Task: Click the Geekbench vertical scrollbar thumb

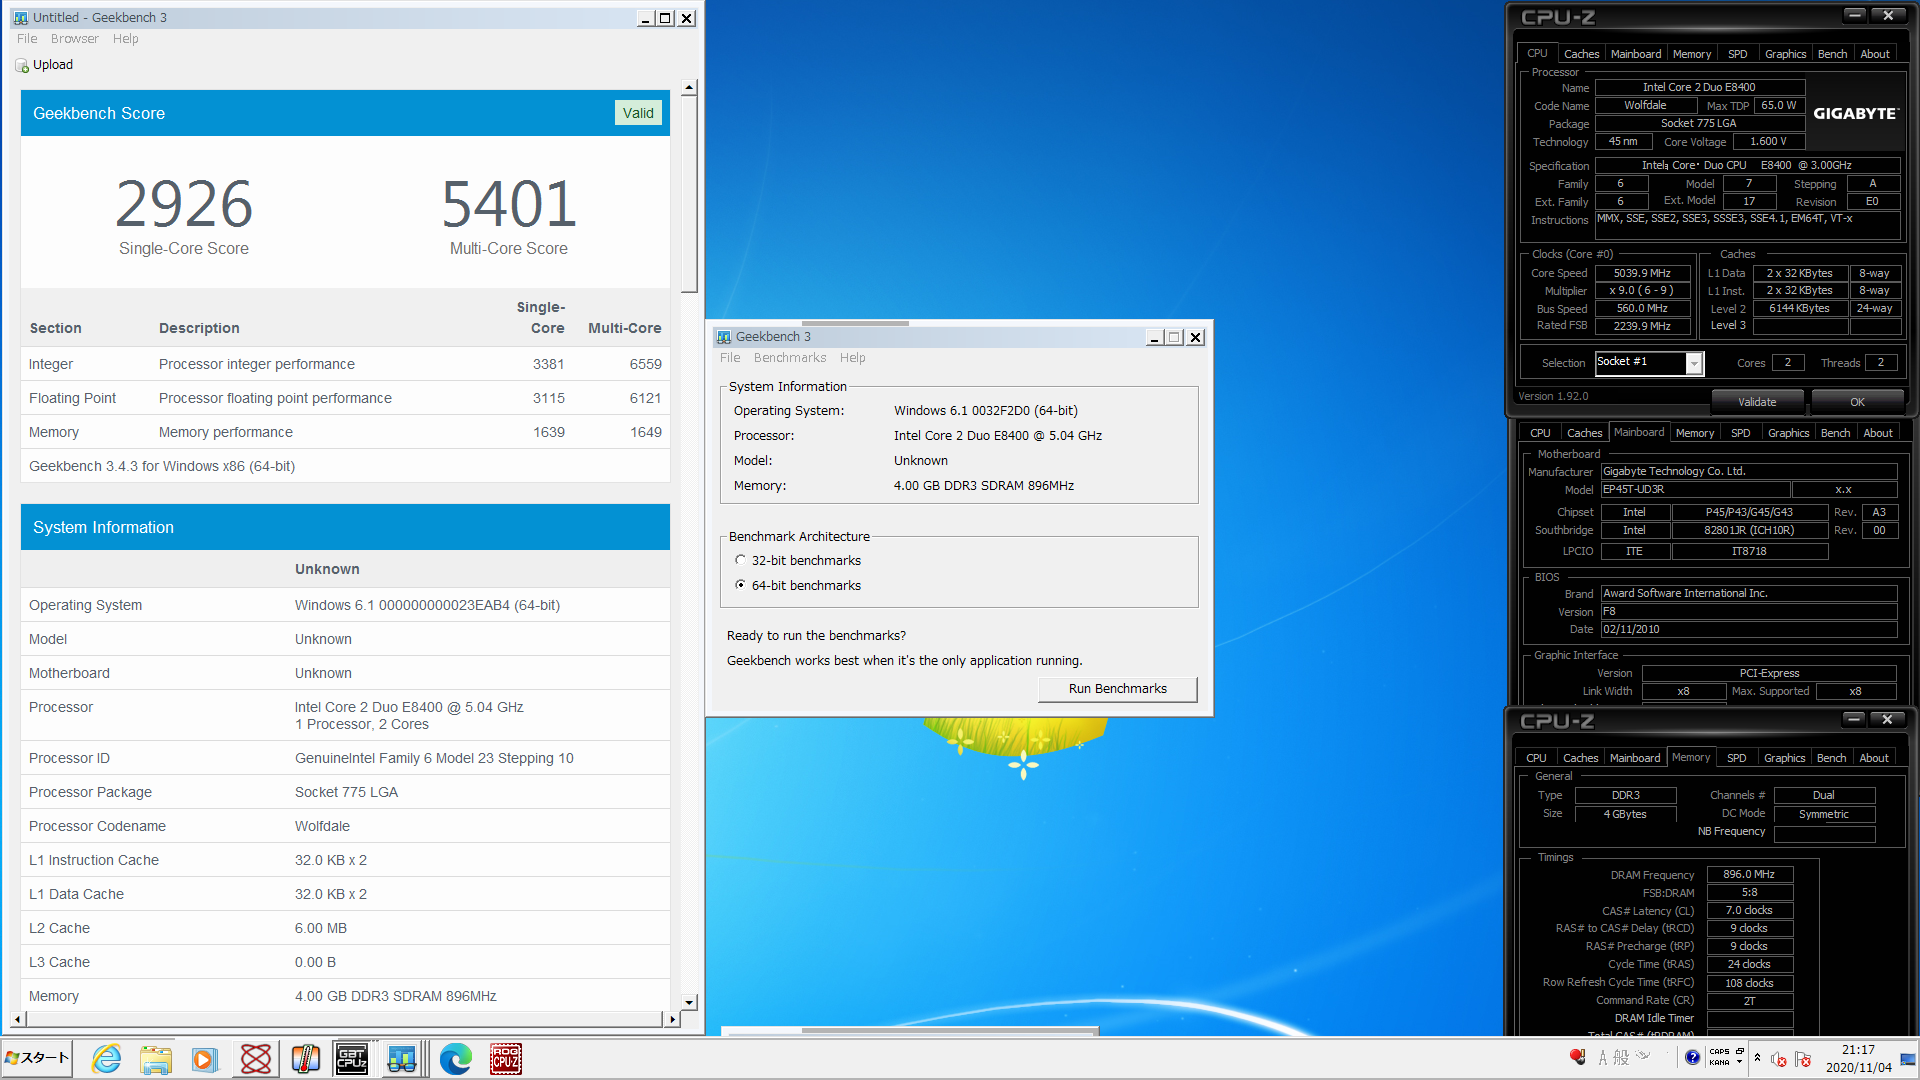Action: [689, 195]
